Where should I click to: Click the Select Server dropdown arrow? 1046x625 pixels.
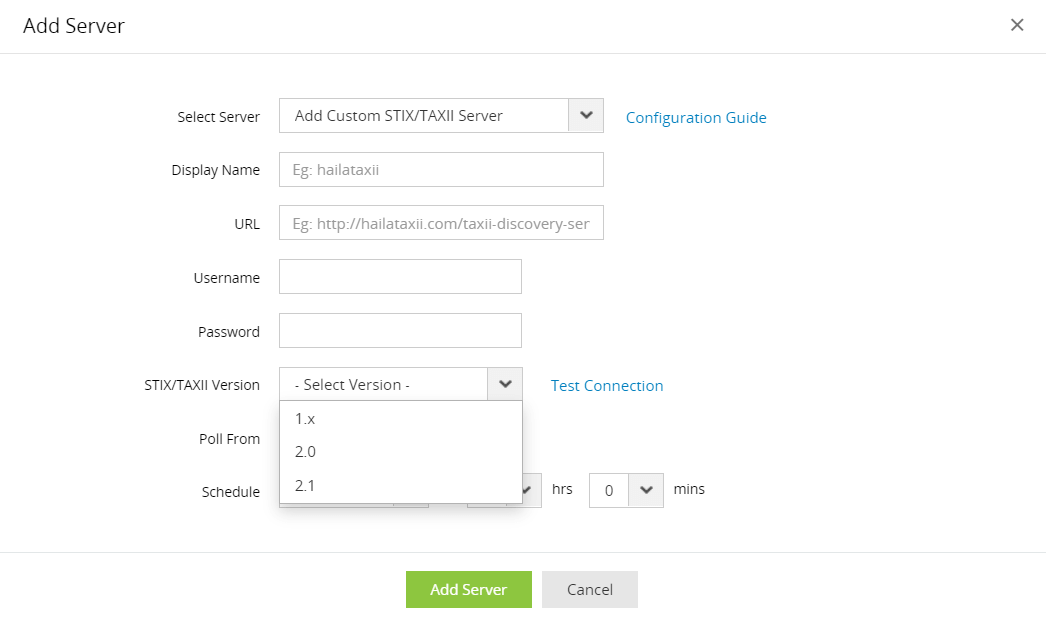[586, 116]
